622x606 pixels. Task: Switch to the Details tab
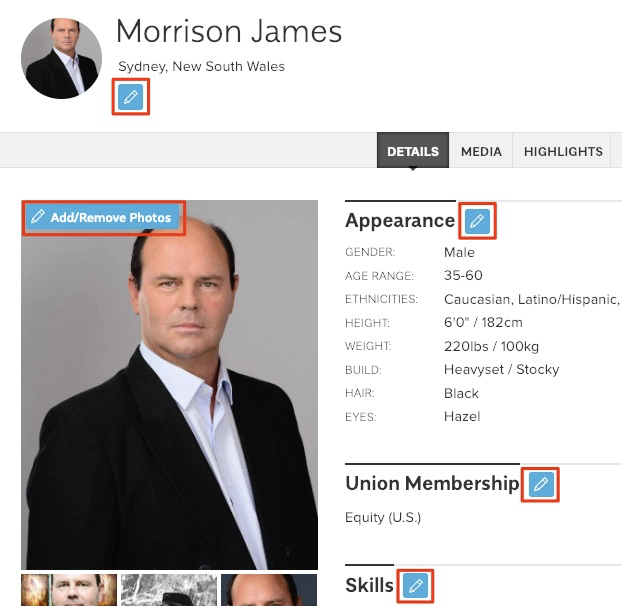click(x=413, y=151)
